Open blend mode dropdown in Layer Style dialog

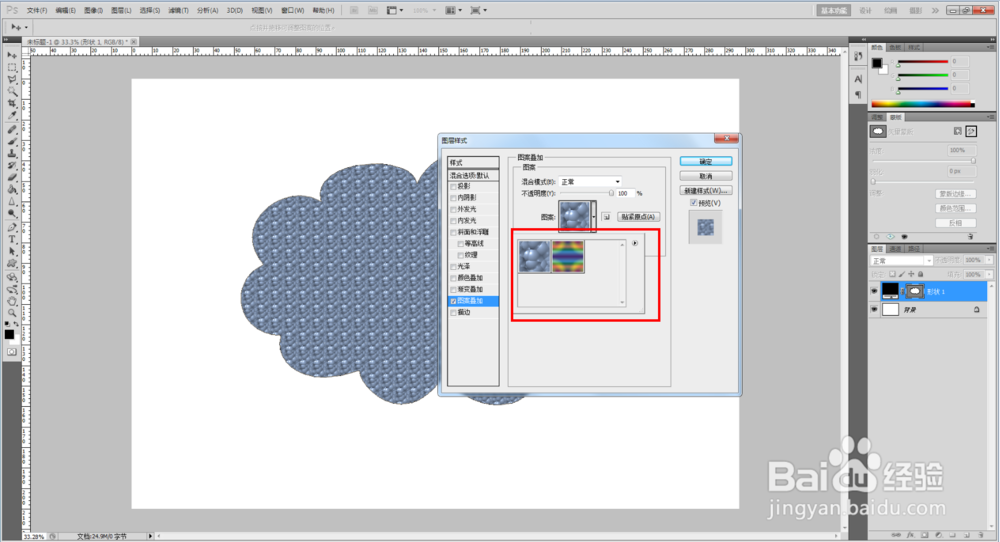click(x=590, y=182)
